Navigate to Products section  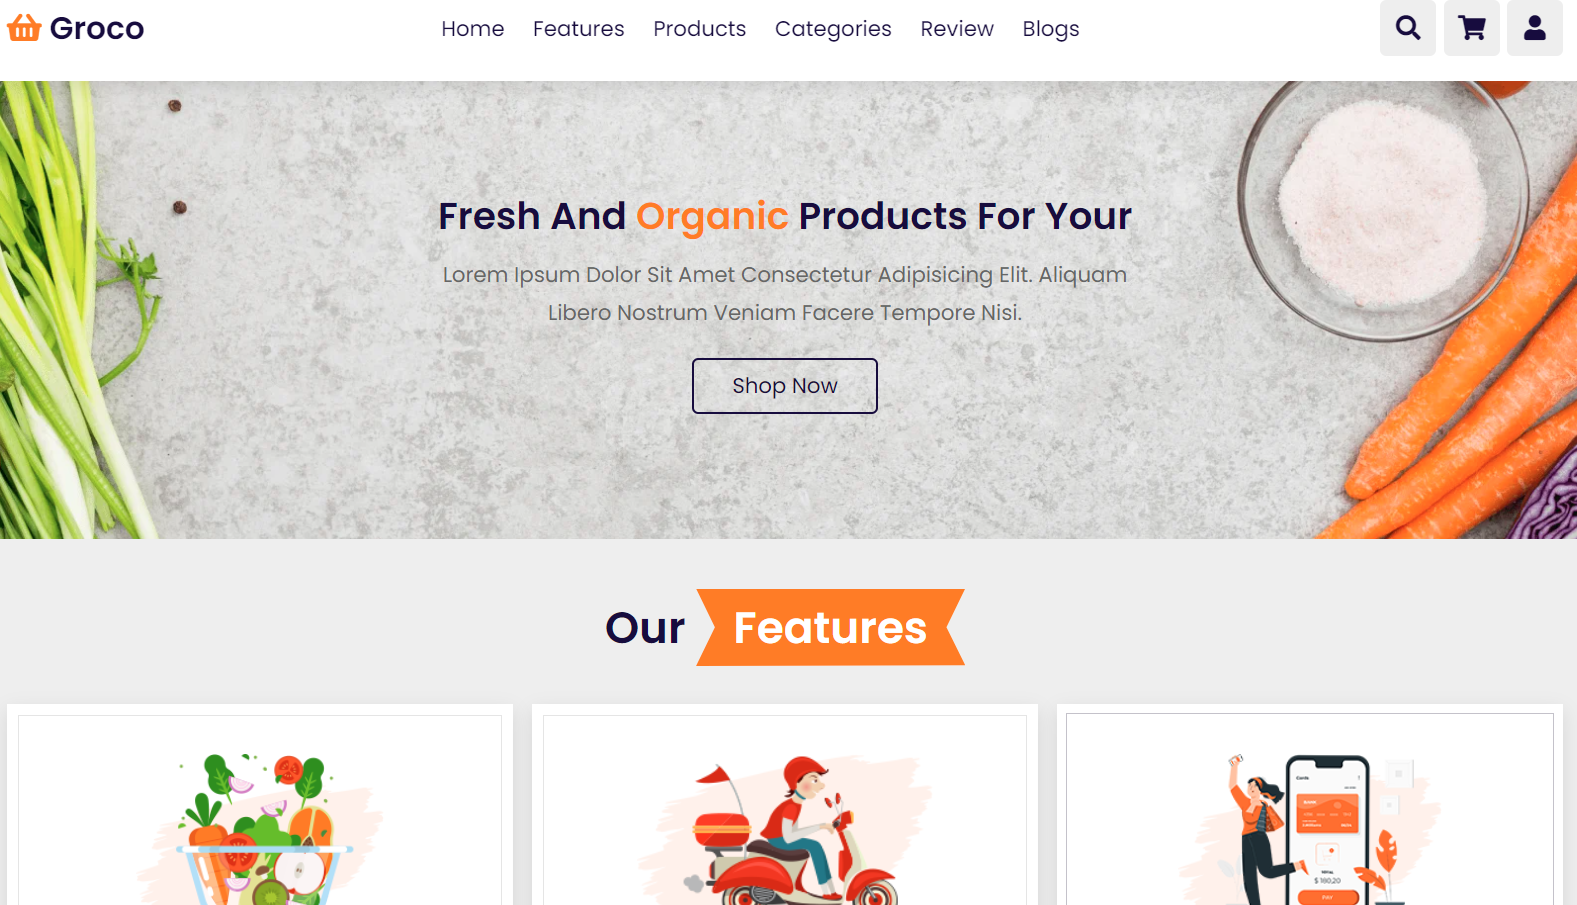699,29
